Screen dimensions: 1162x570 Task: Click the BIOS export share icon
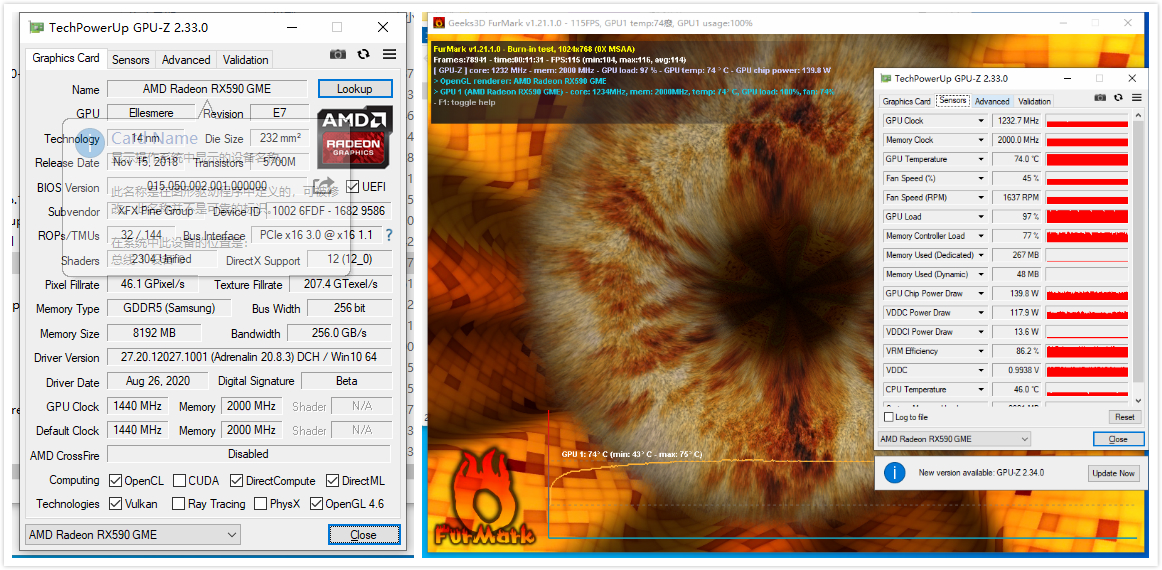point(323,186)
